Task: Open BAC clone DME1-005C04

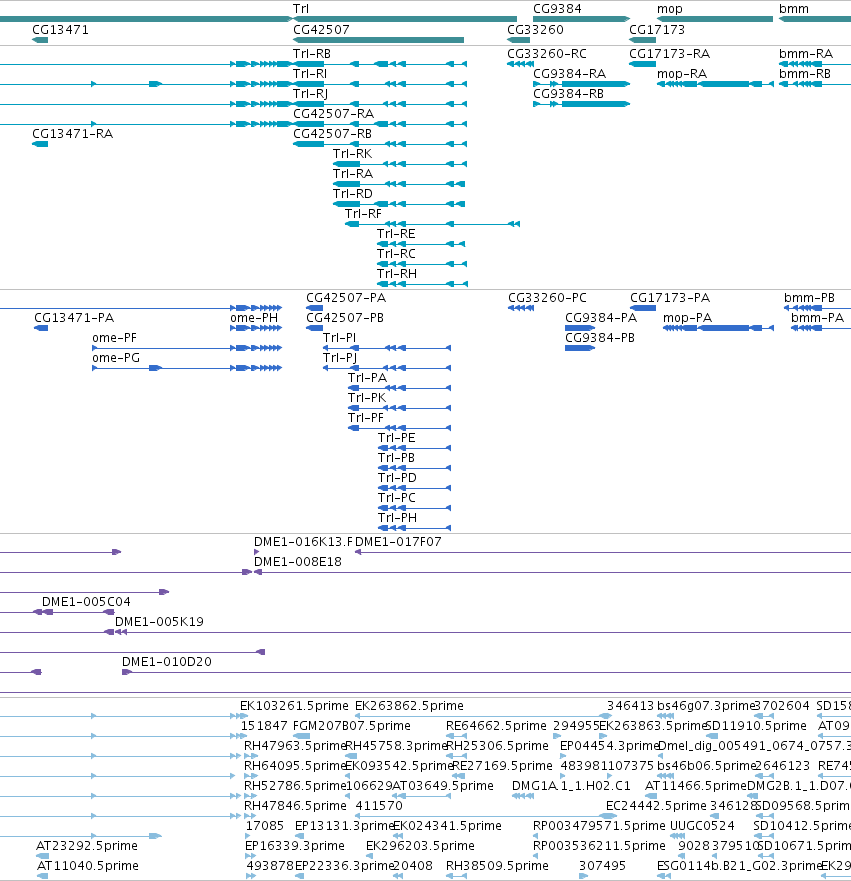Action: click(87, 602)
